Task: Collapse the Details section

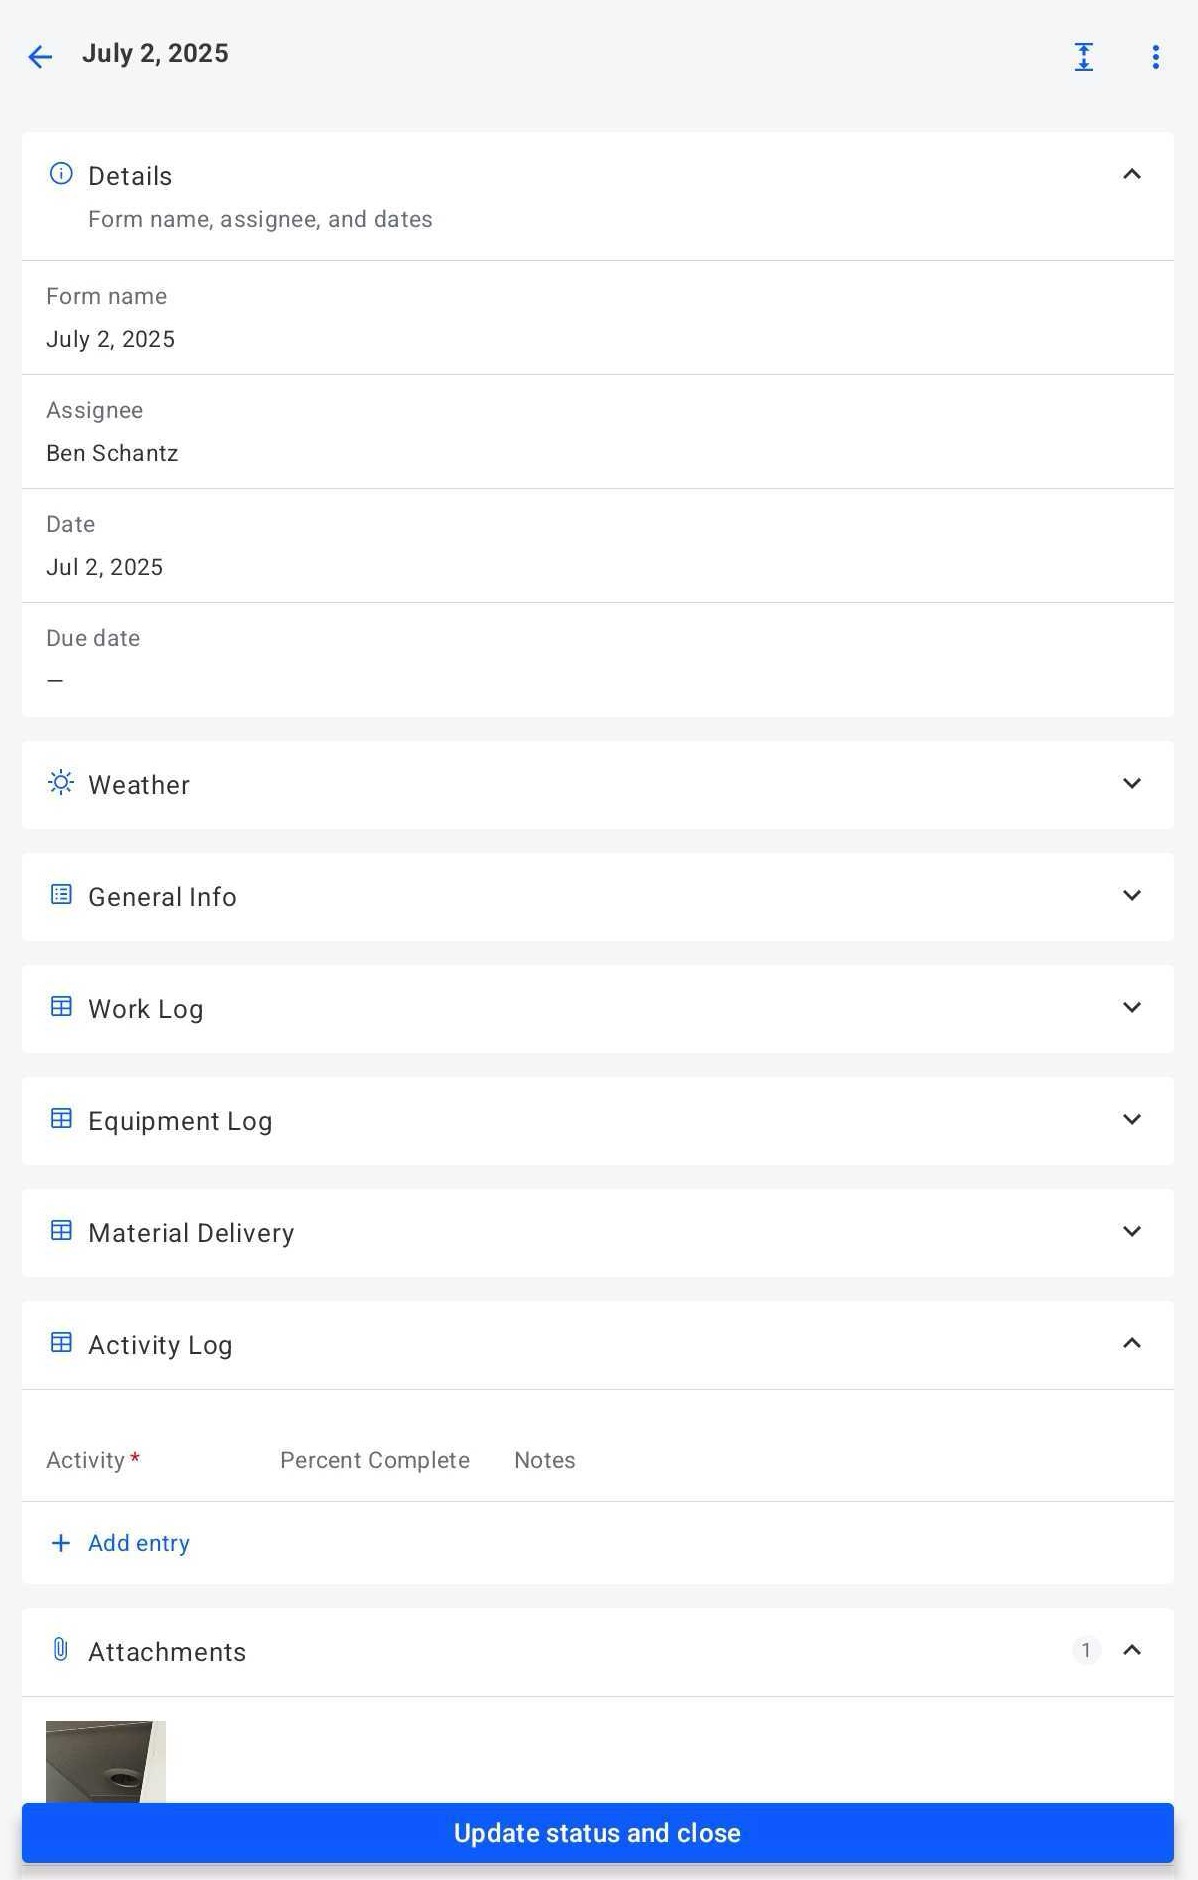Action: tap(1131, 173)
